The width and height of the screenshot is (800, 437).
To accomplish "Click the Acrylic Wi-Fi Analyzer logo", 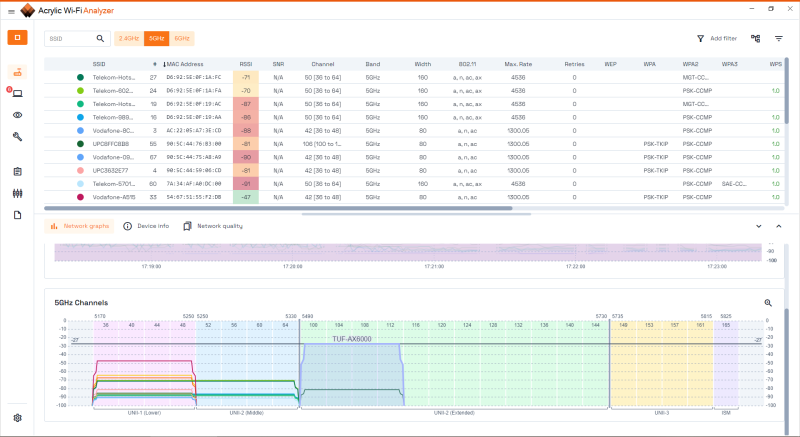I will coord(28,10).
